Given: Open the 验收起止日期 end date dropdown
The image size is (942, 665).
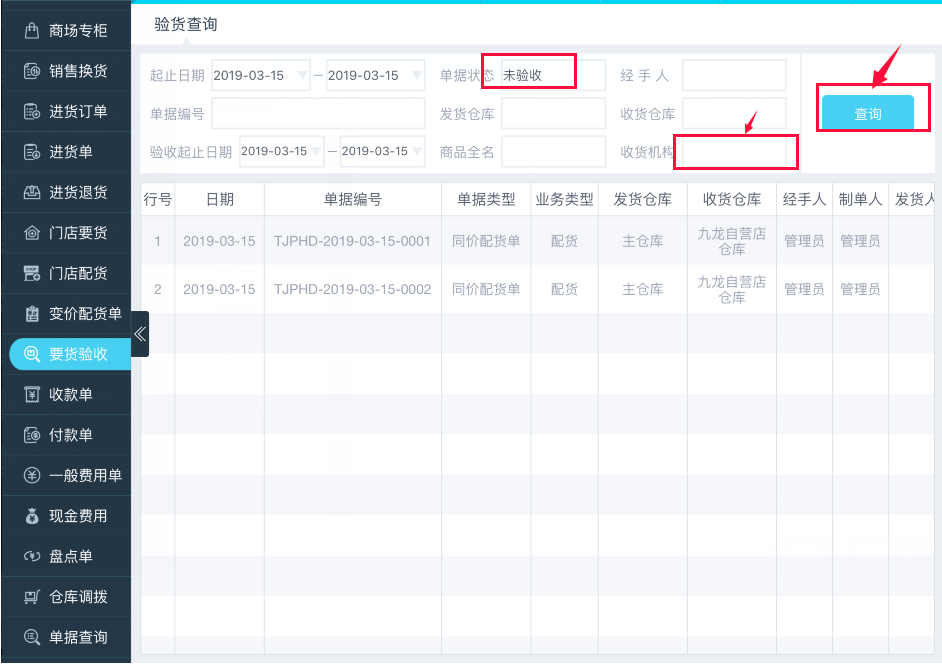Looking at the screenshot, I should [x=382, y=151].
